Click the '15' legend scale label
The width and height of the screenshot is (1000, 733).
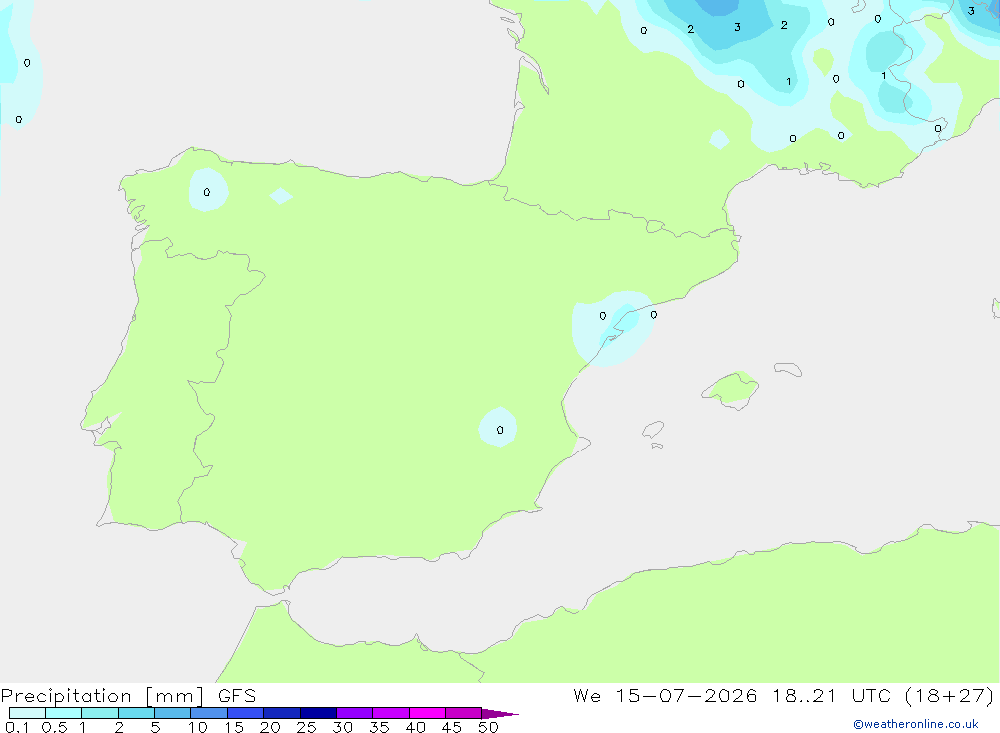[x=234, y=727]
